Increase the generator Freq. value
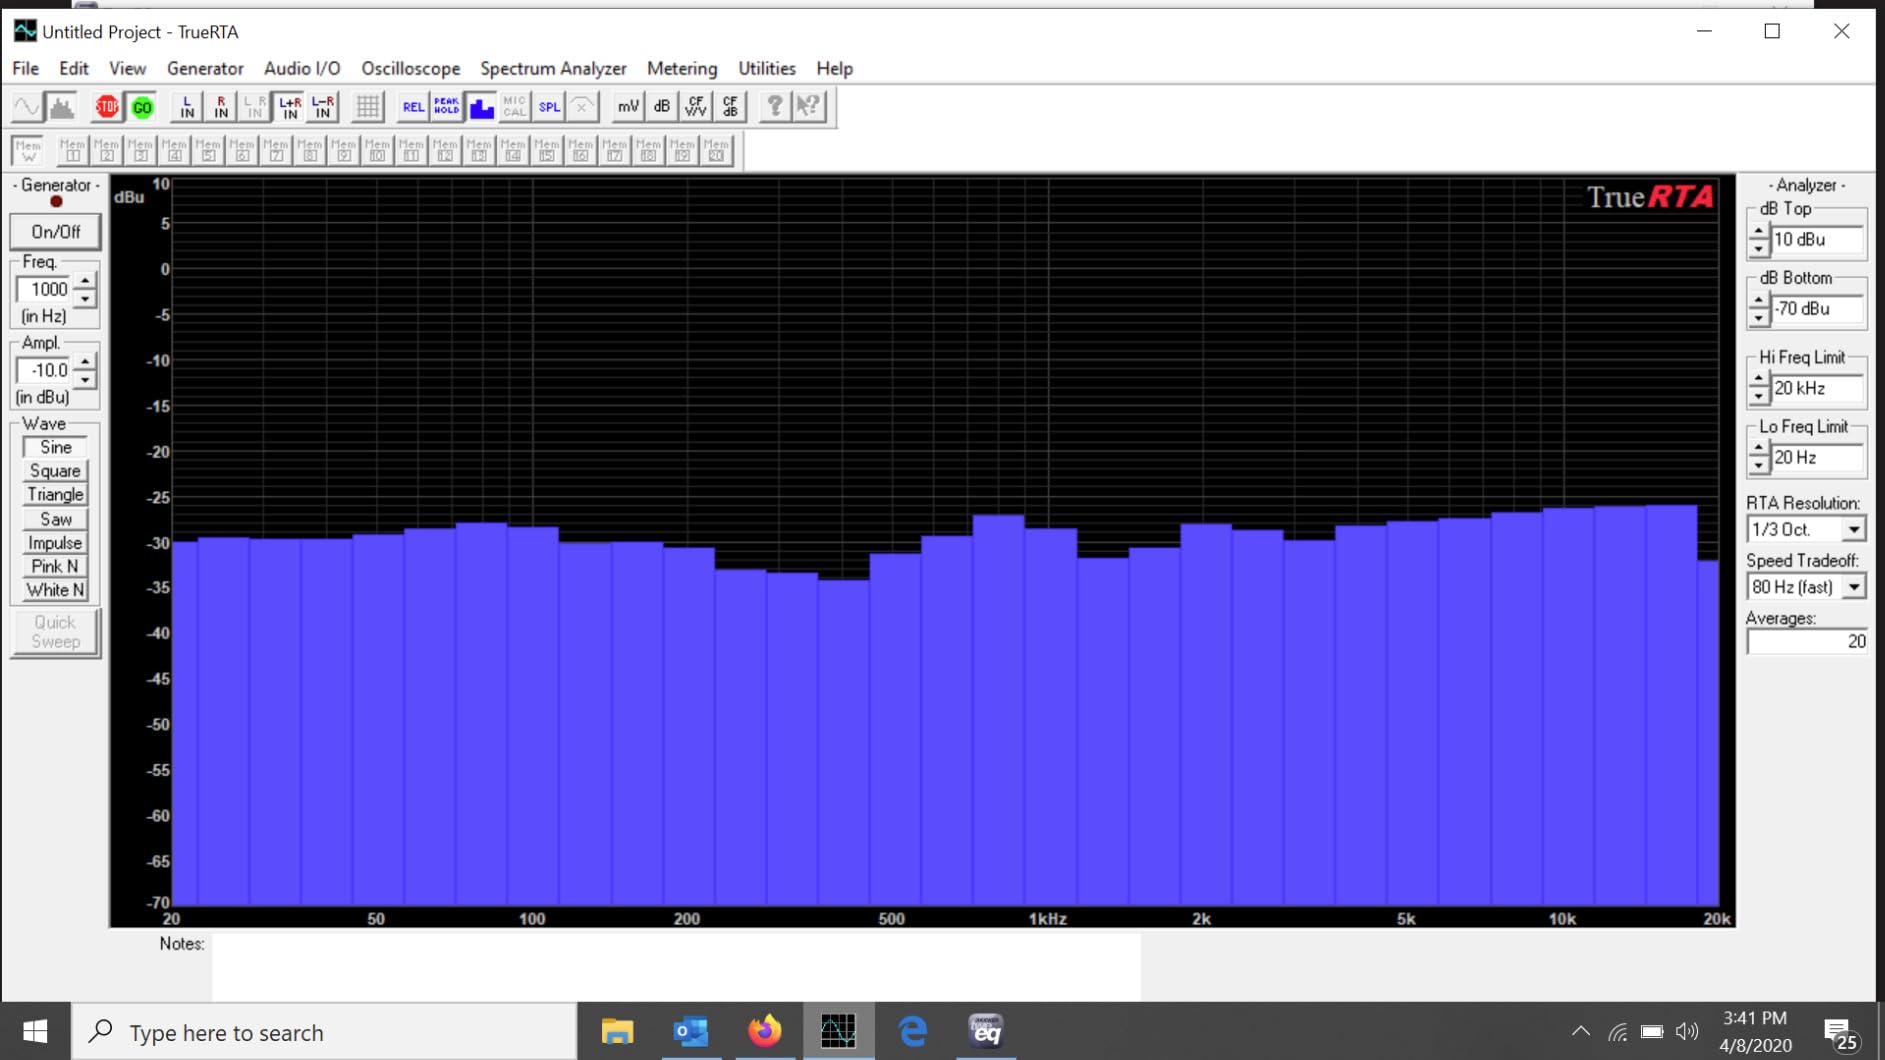 (x=85, y=281)
